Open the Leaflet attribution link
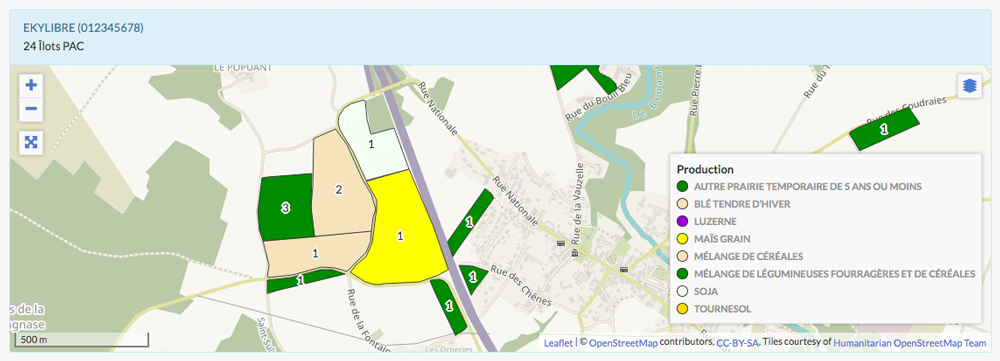This screenshot has height=361, width=1000. click(x=559, y=343)
